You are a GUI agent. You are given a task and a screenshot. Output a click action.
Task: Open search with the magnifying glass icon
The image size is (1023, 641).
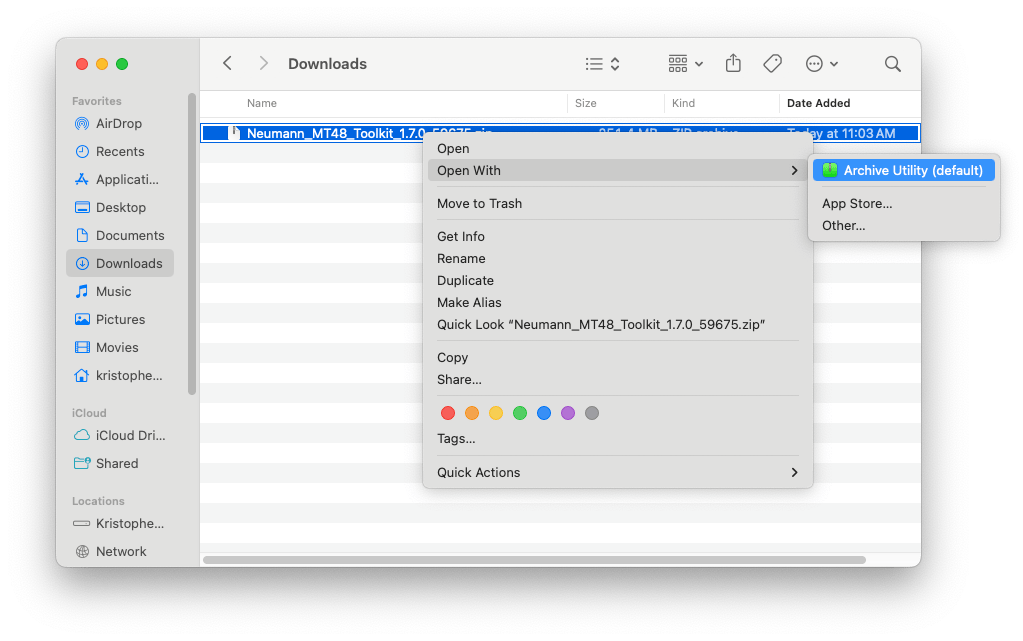pos(892,64)
